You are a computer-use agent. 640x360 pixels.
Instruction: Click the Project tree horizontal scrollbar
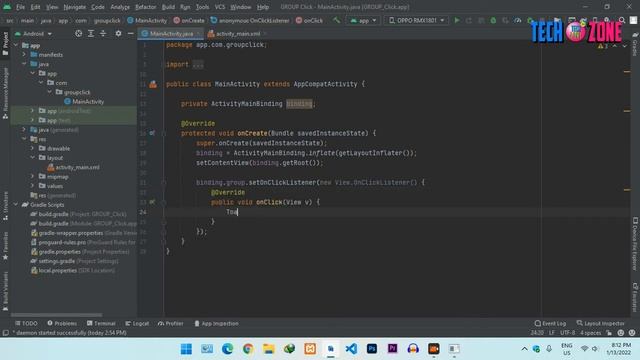tap(56, 315)
